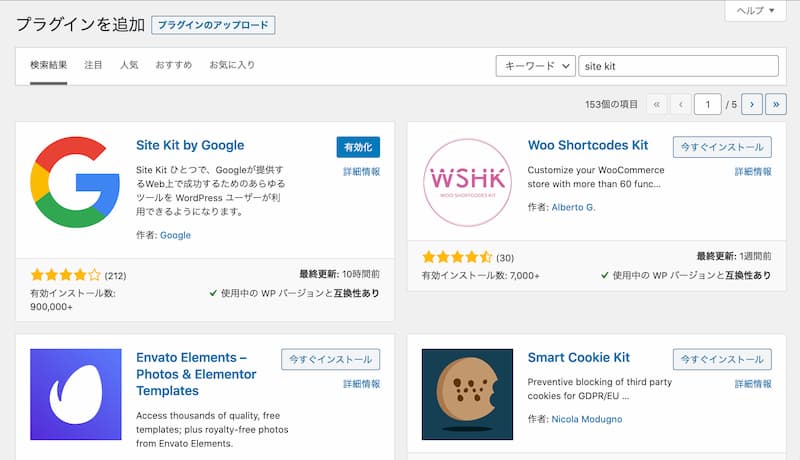Click the plugin search field with site kit
The height and width of the screenshot is (460, 800).
coord(679,66)
